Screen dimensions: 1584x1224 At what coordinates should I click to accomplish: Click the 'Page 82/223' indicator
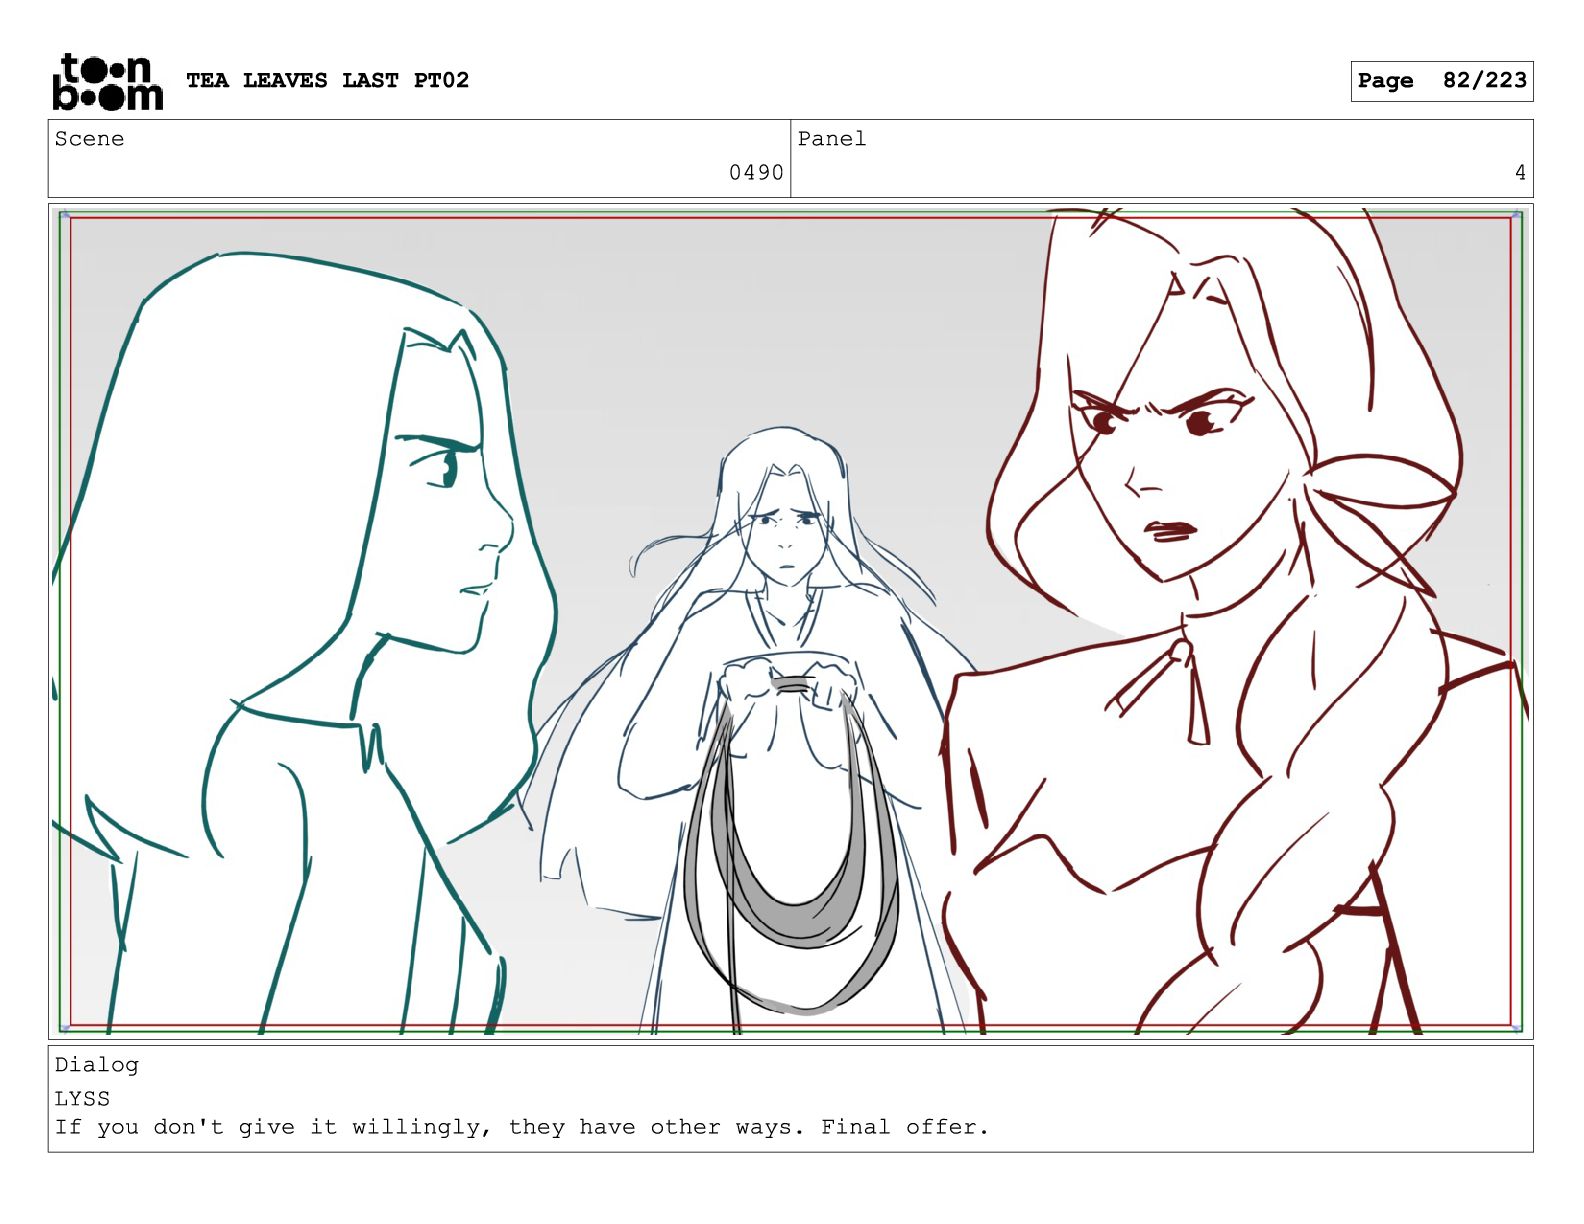pos(1441,81)
